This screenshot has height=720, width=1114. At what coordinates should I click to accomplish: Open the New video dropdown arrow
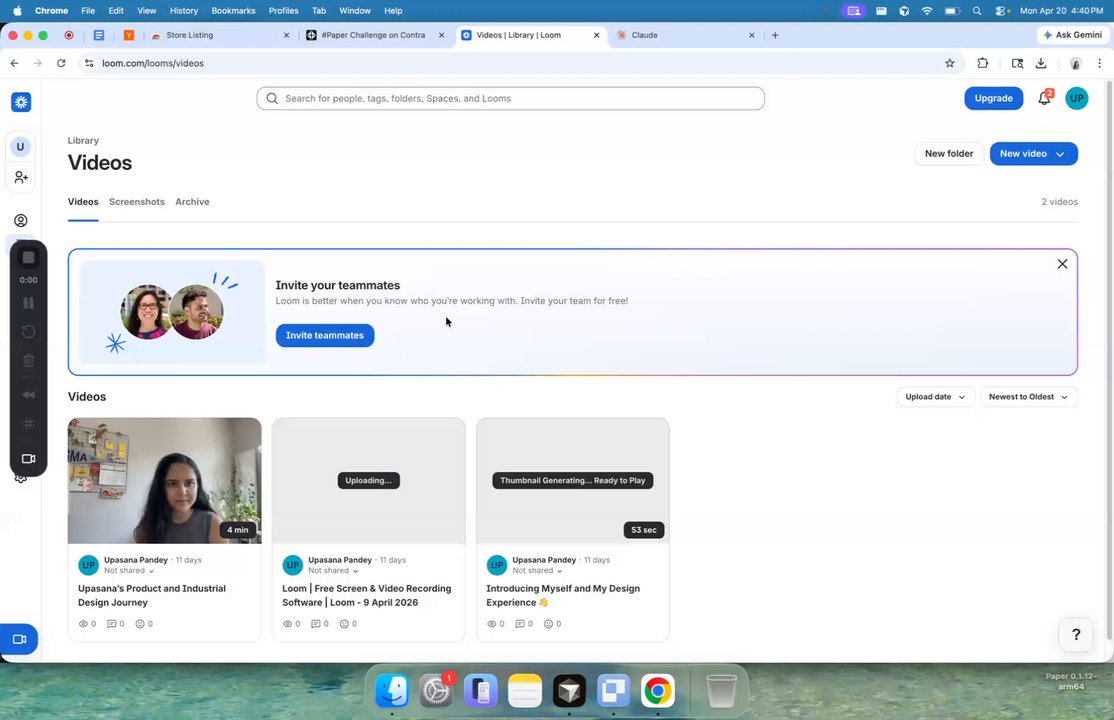coord(1060,154)
